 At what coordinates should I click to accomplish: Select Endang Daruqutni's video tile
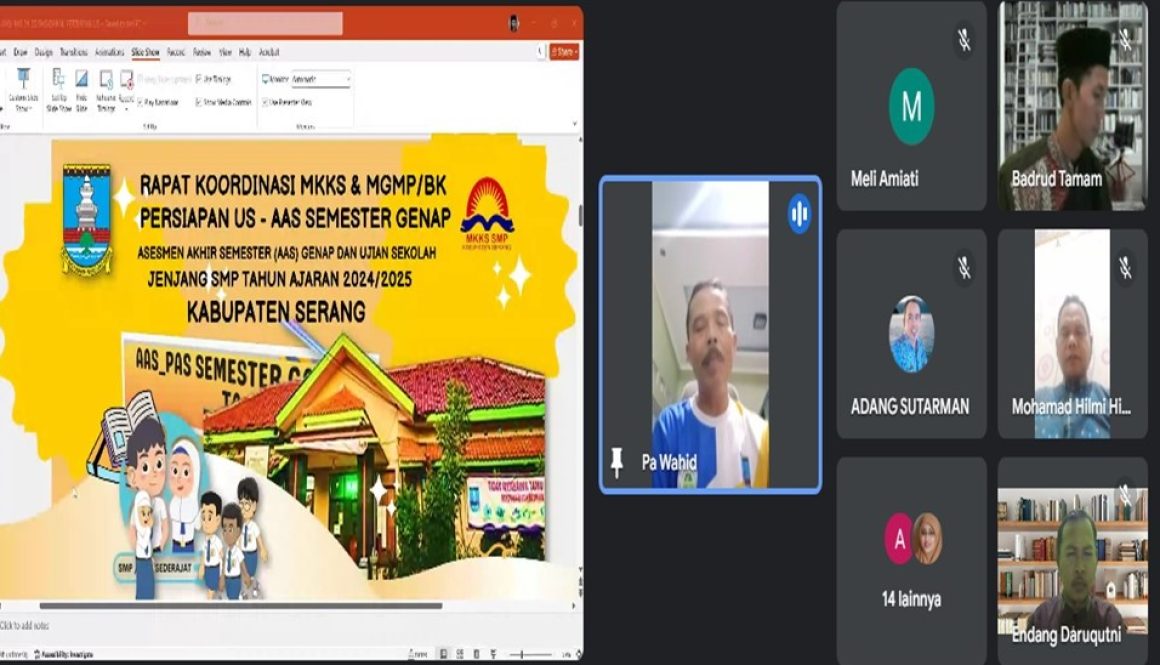(1073, 561)
